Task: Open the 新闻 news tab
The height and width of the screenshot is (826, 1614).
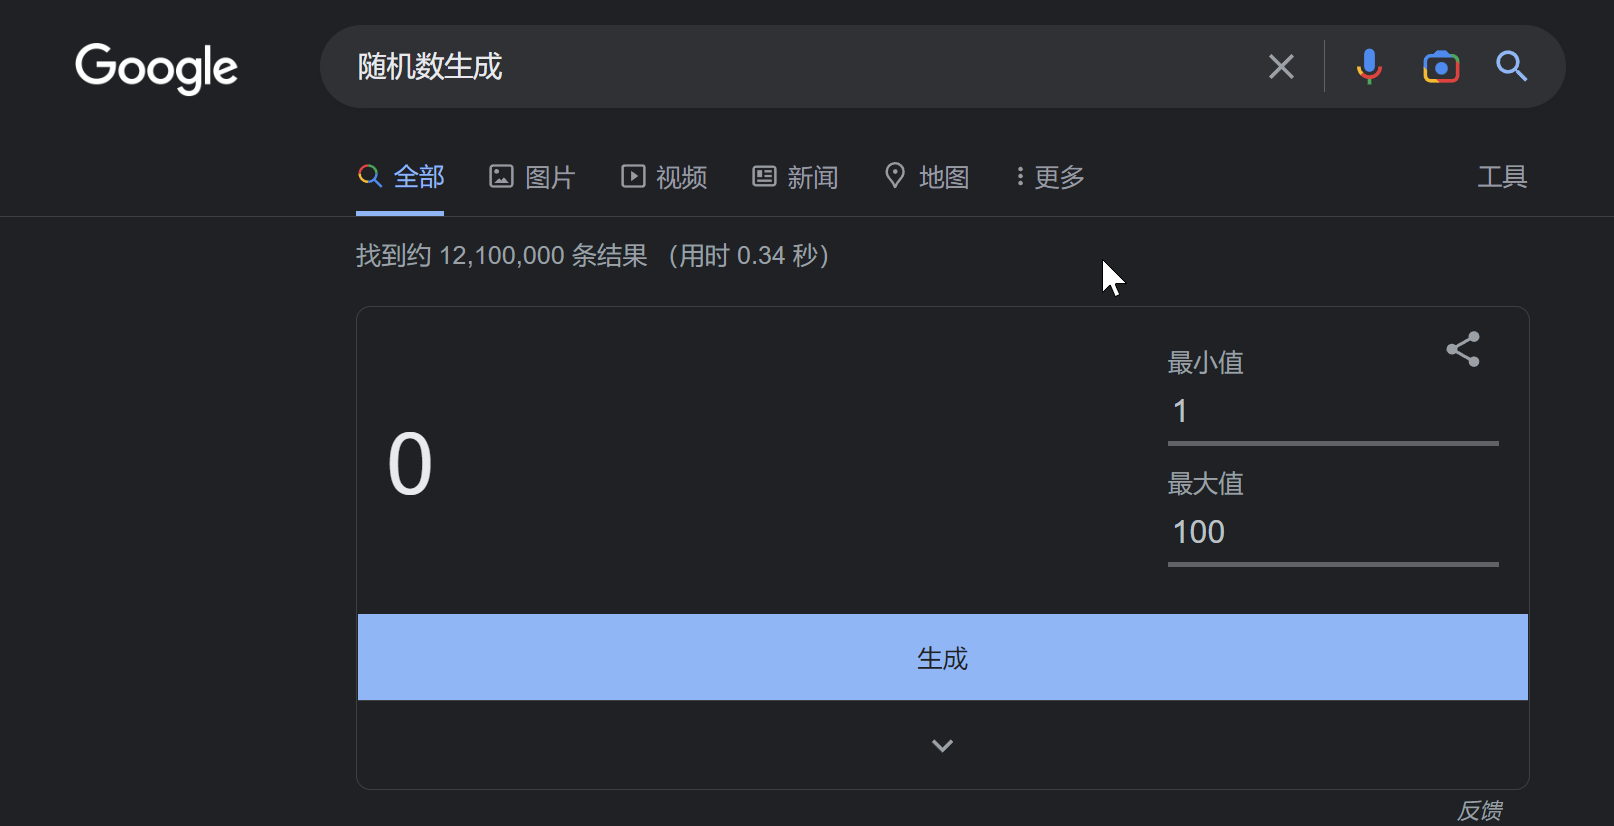Action: click(x=795, y=177)
